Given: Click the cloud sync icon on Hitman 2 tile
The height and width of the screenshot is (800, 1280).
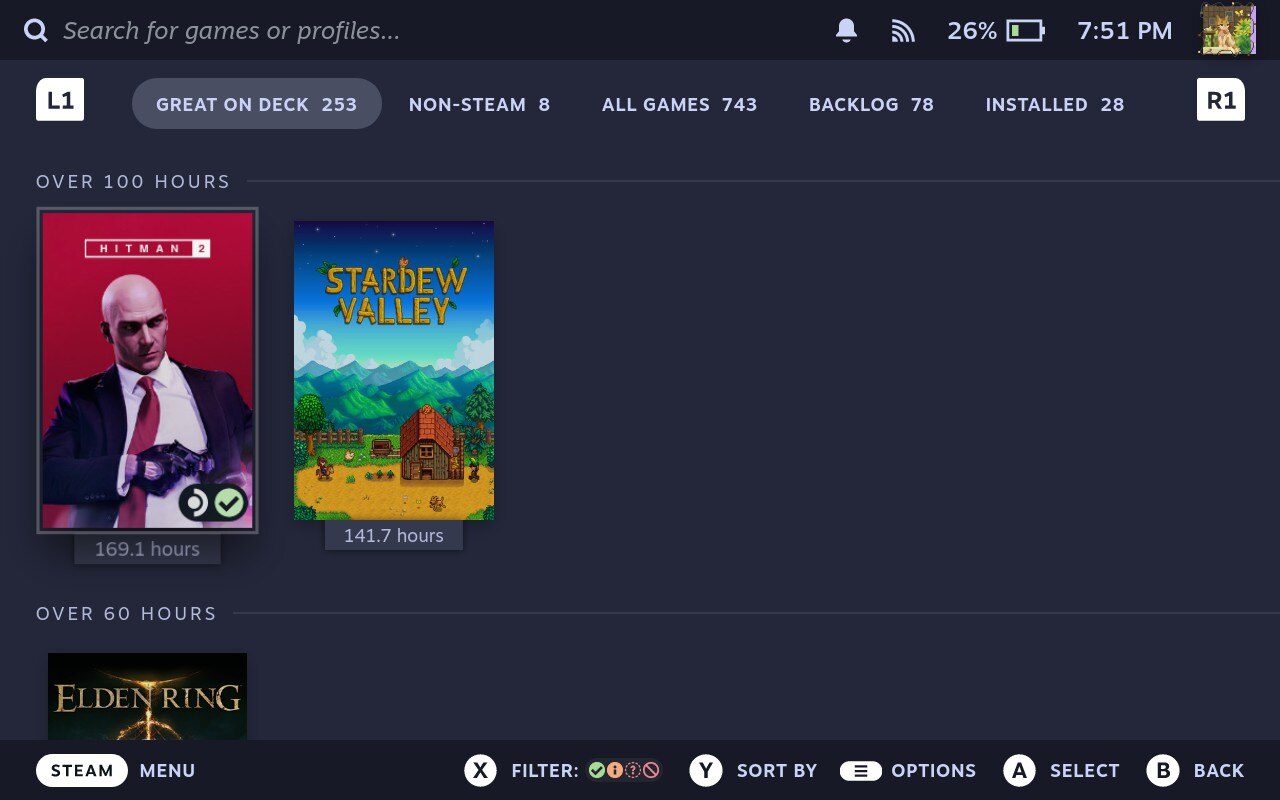Looking at the screenshot, I should click(196, 503).
